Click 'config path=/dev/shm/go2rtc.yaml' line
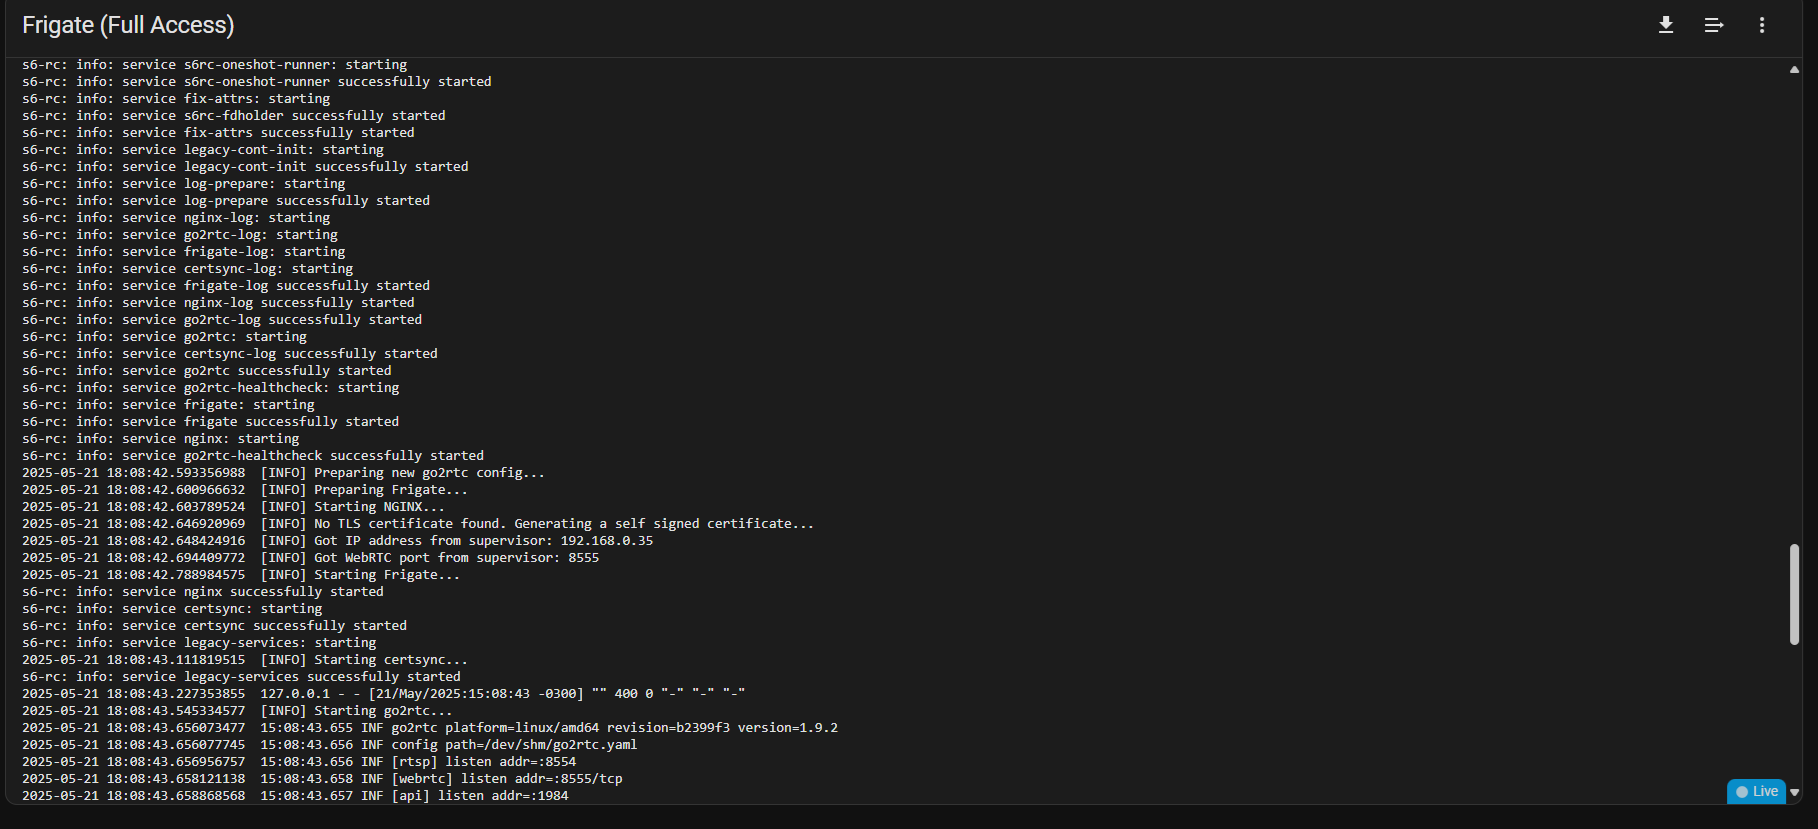 coord(329,745)
